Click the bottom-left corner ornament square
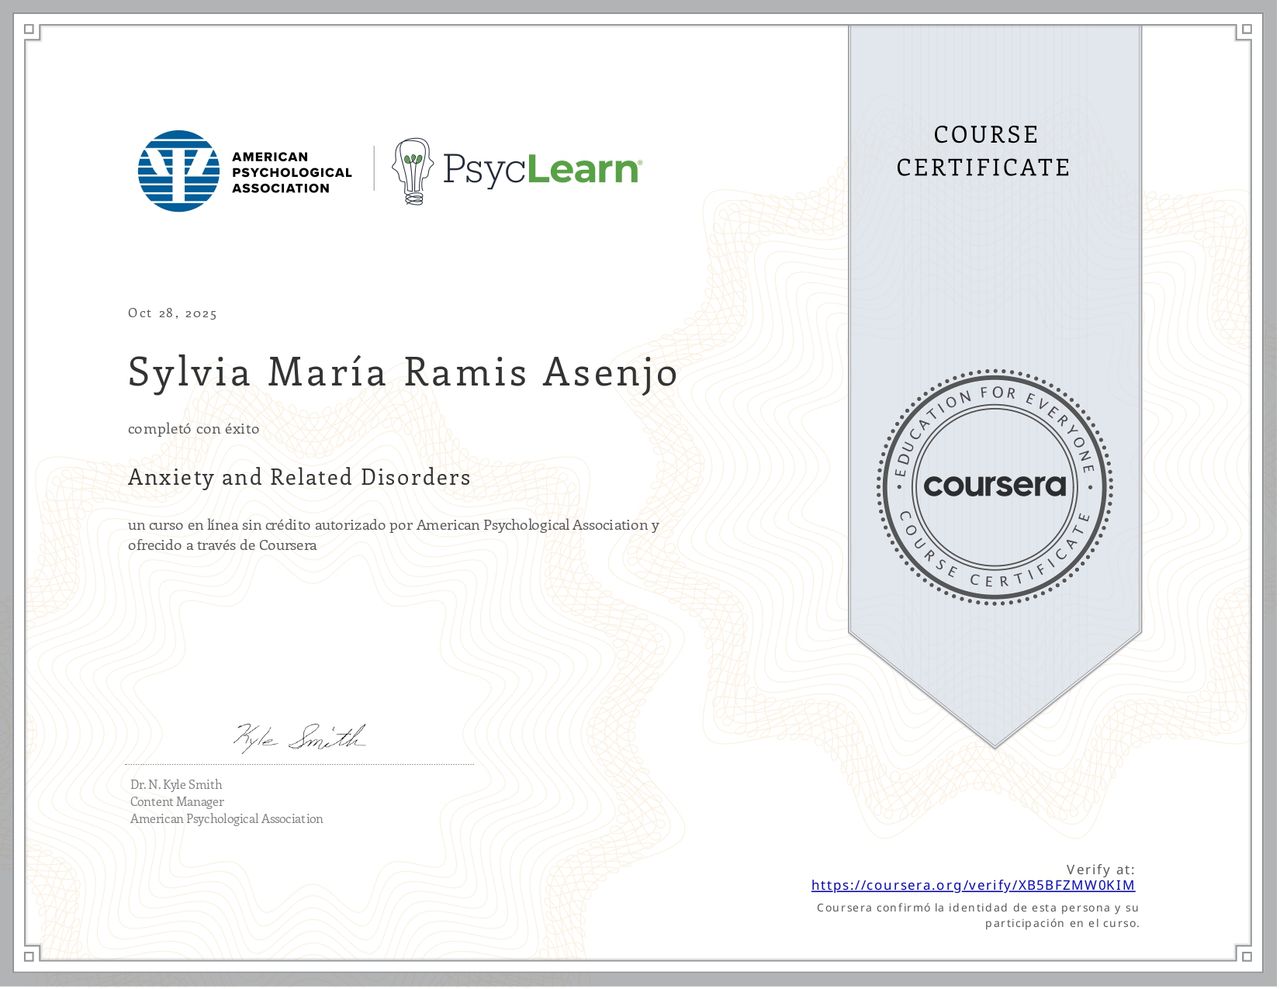The image size is (1280, 989). 31,956
